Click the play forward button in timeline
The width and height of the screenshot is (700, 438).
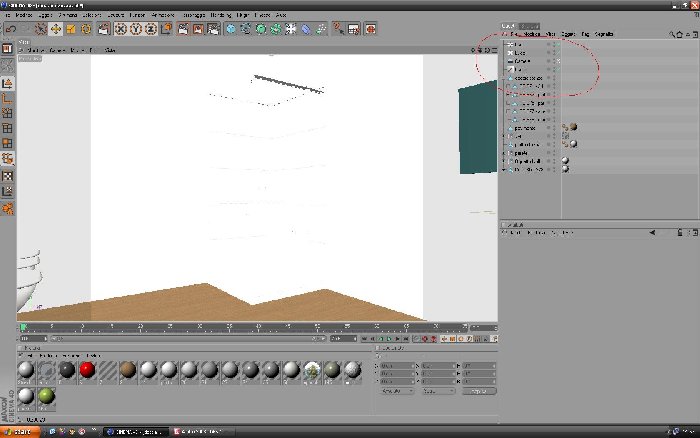pos(388,339)
